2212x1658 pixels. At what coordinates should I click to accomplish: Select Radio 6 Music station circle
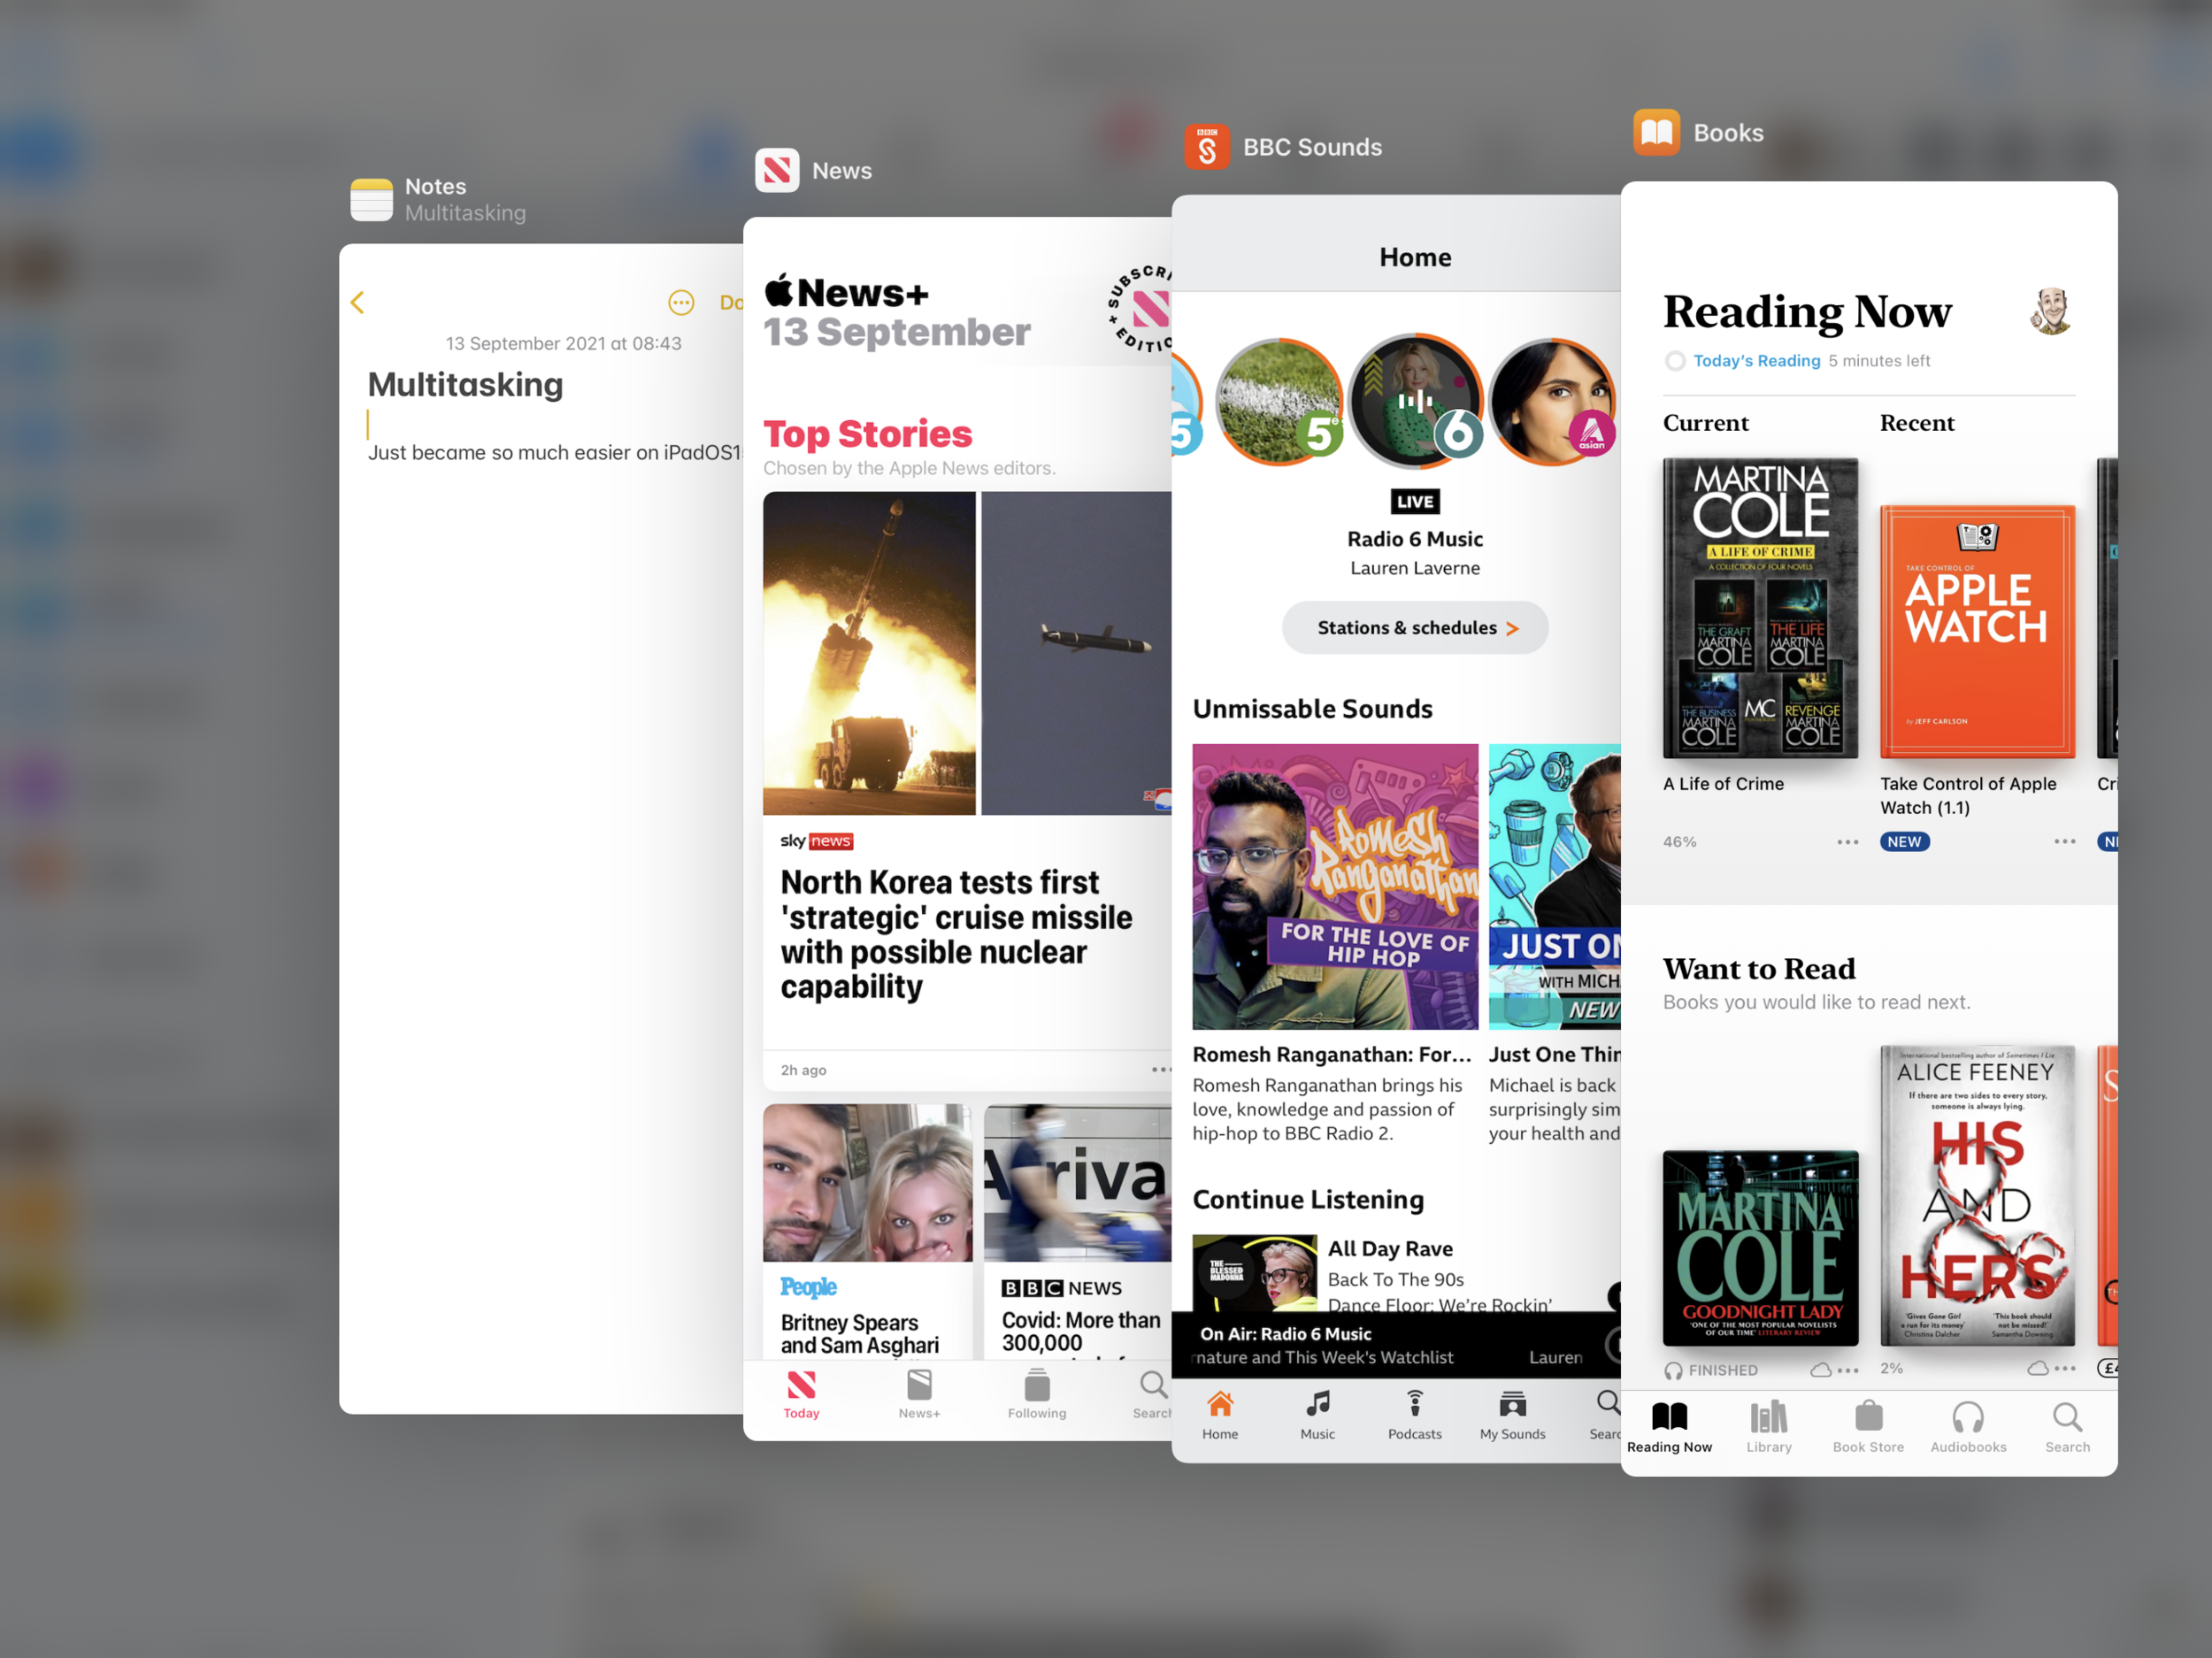[x=1416, y=402]
